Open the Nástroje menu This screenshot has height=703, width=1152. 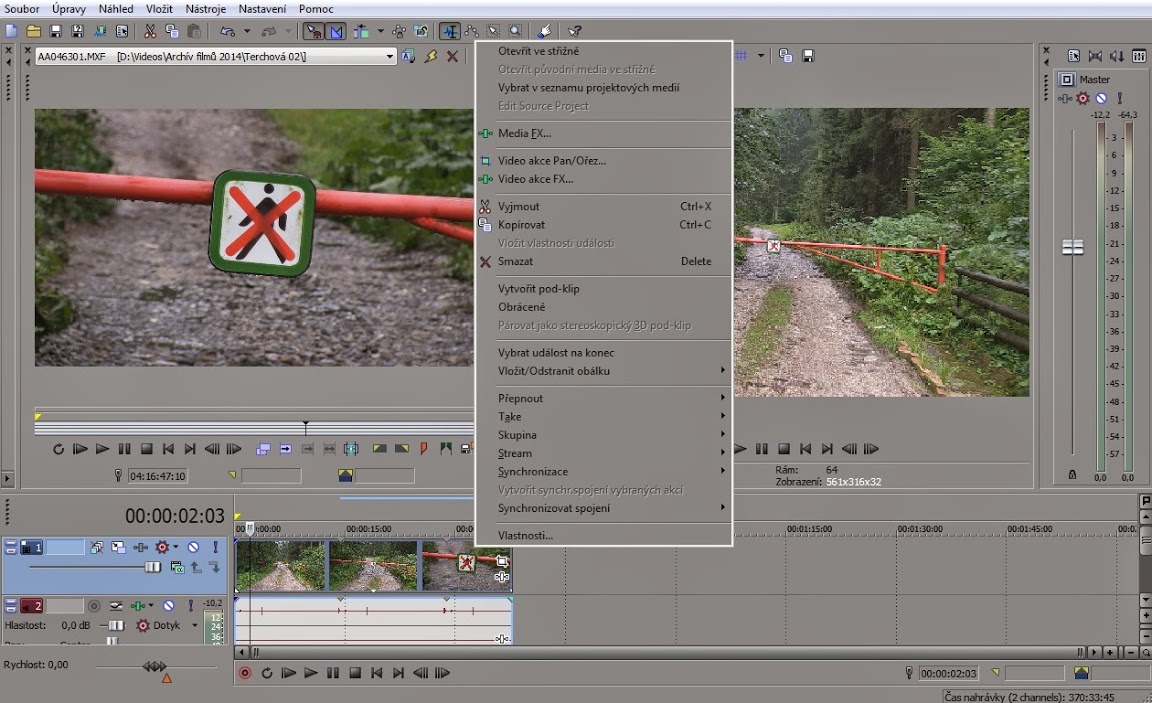click(x=204, y=9)
